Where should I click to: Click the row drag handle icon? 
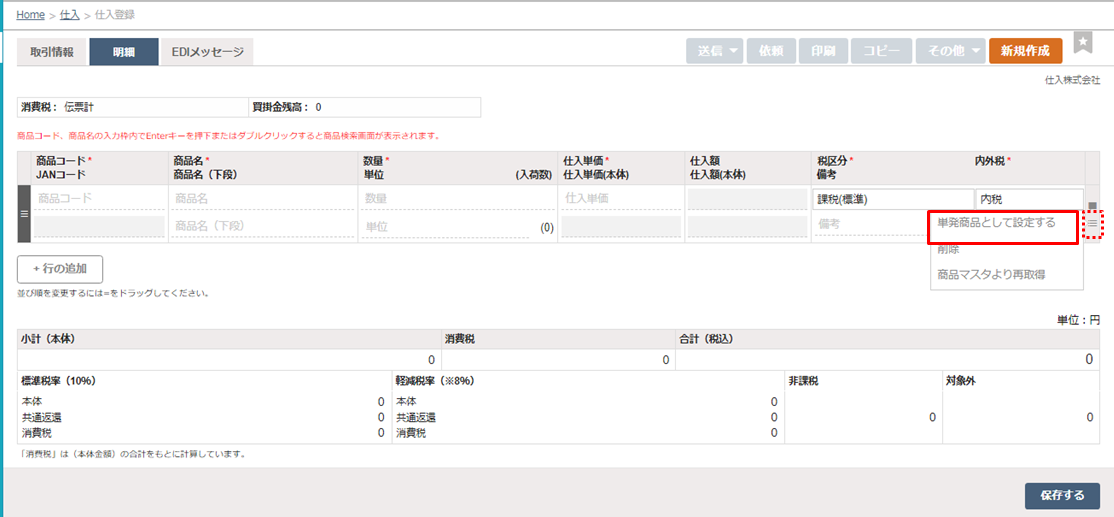[25, 214]
